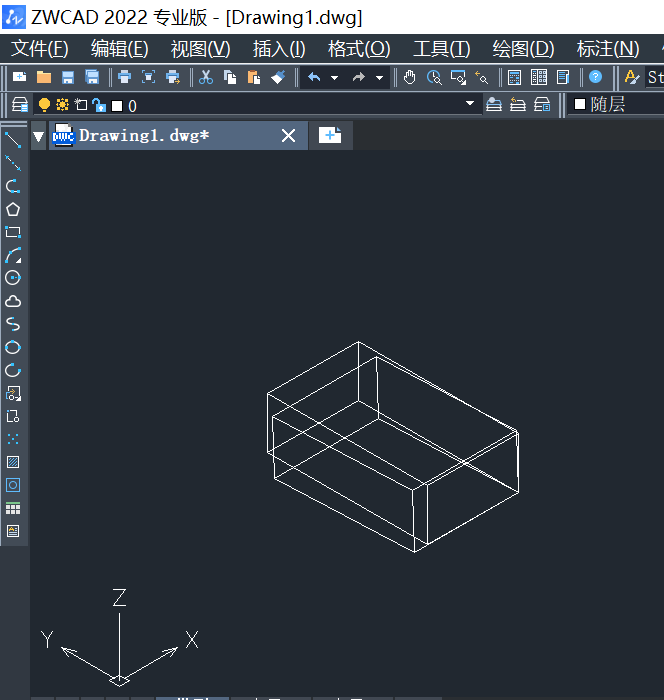
Task: Expand the redo history dropdown arrow
Action: point(379,78)
